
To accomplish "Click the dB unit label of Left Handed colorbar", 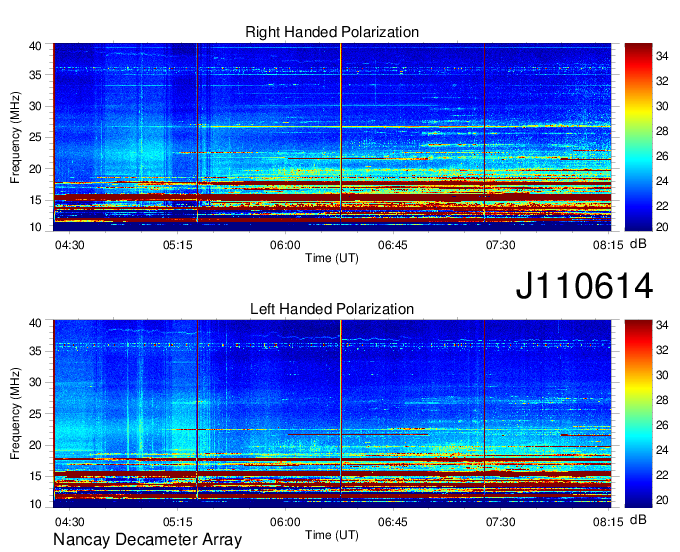I will pyautogui.click(x=638, y=520).
